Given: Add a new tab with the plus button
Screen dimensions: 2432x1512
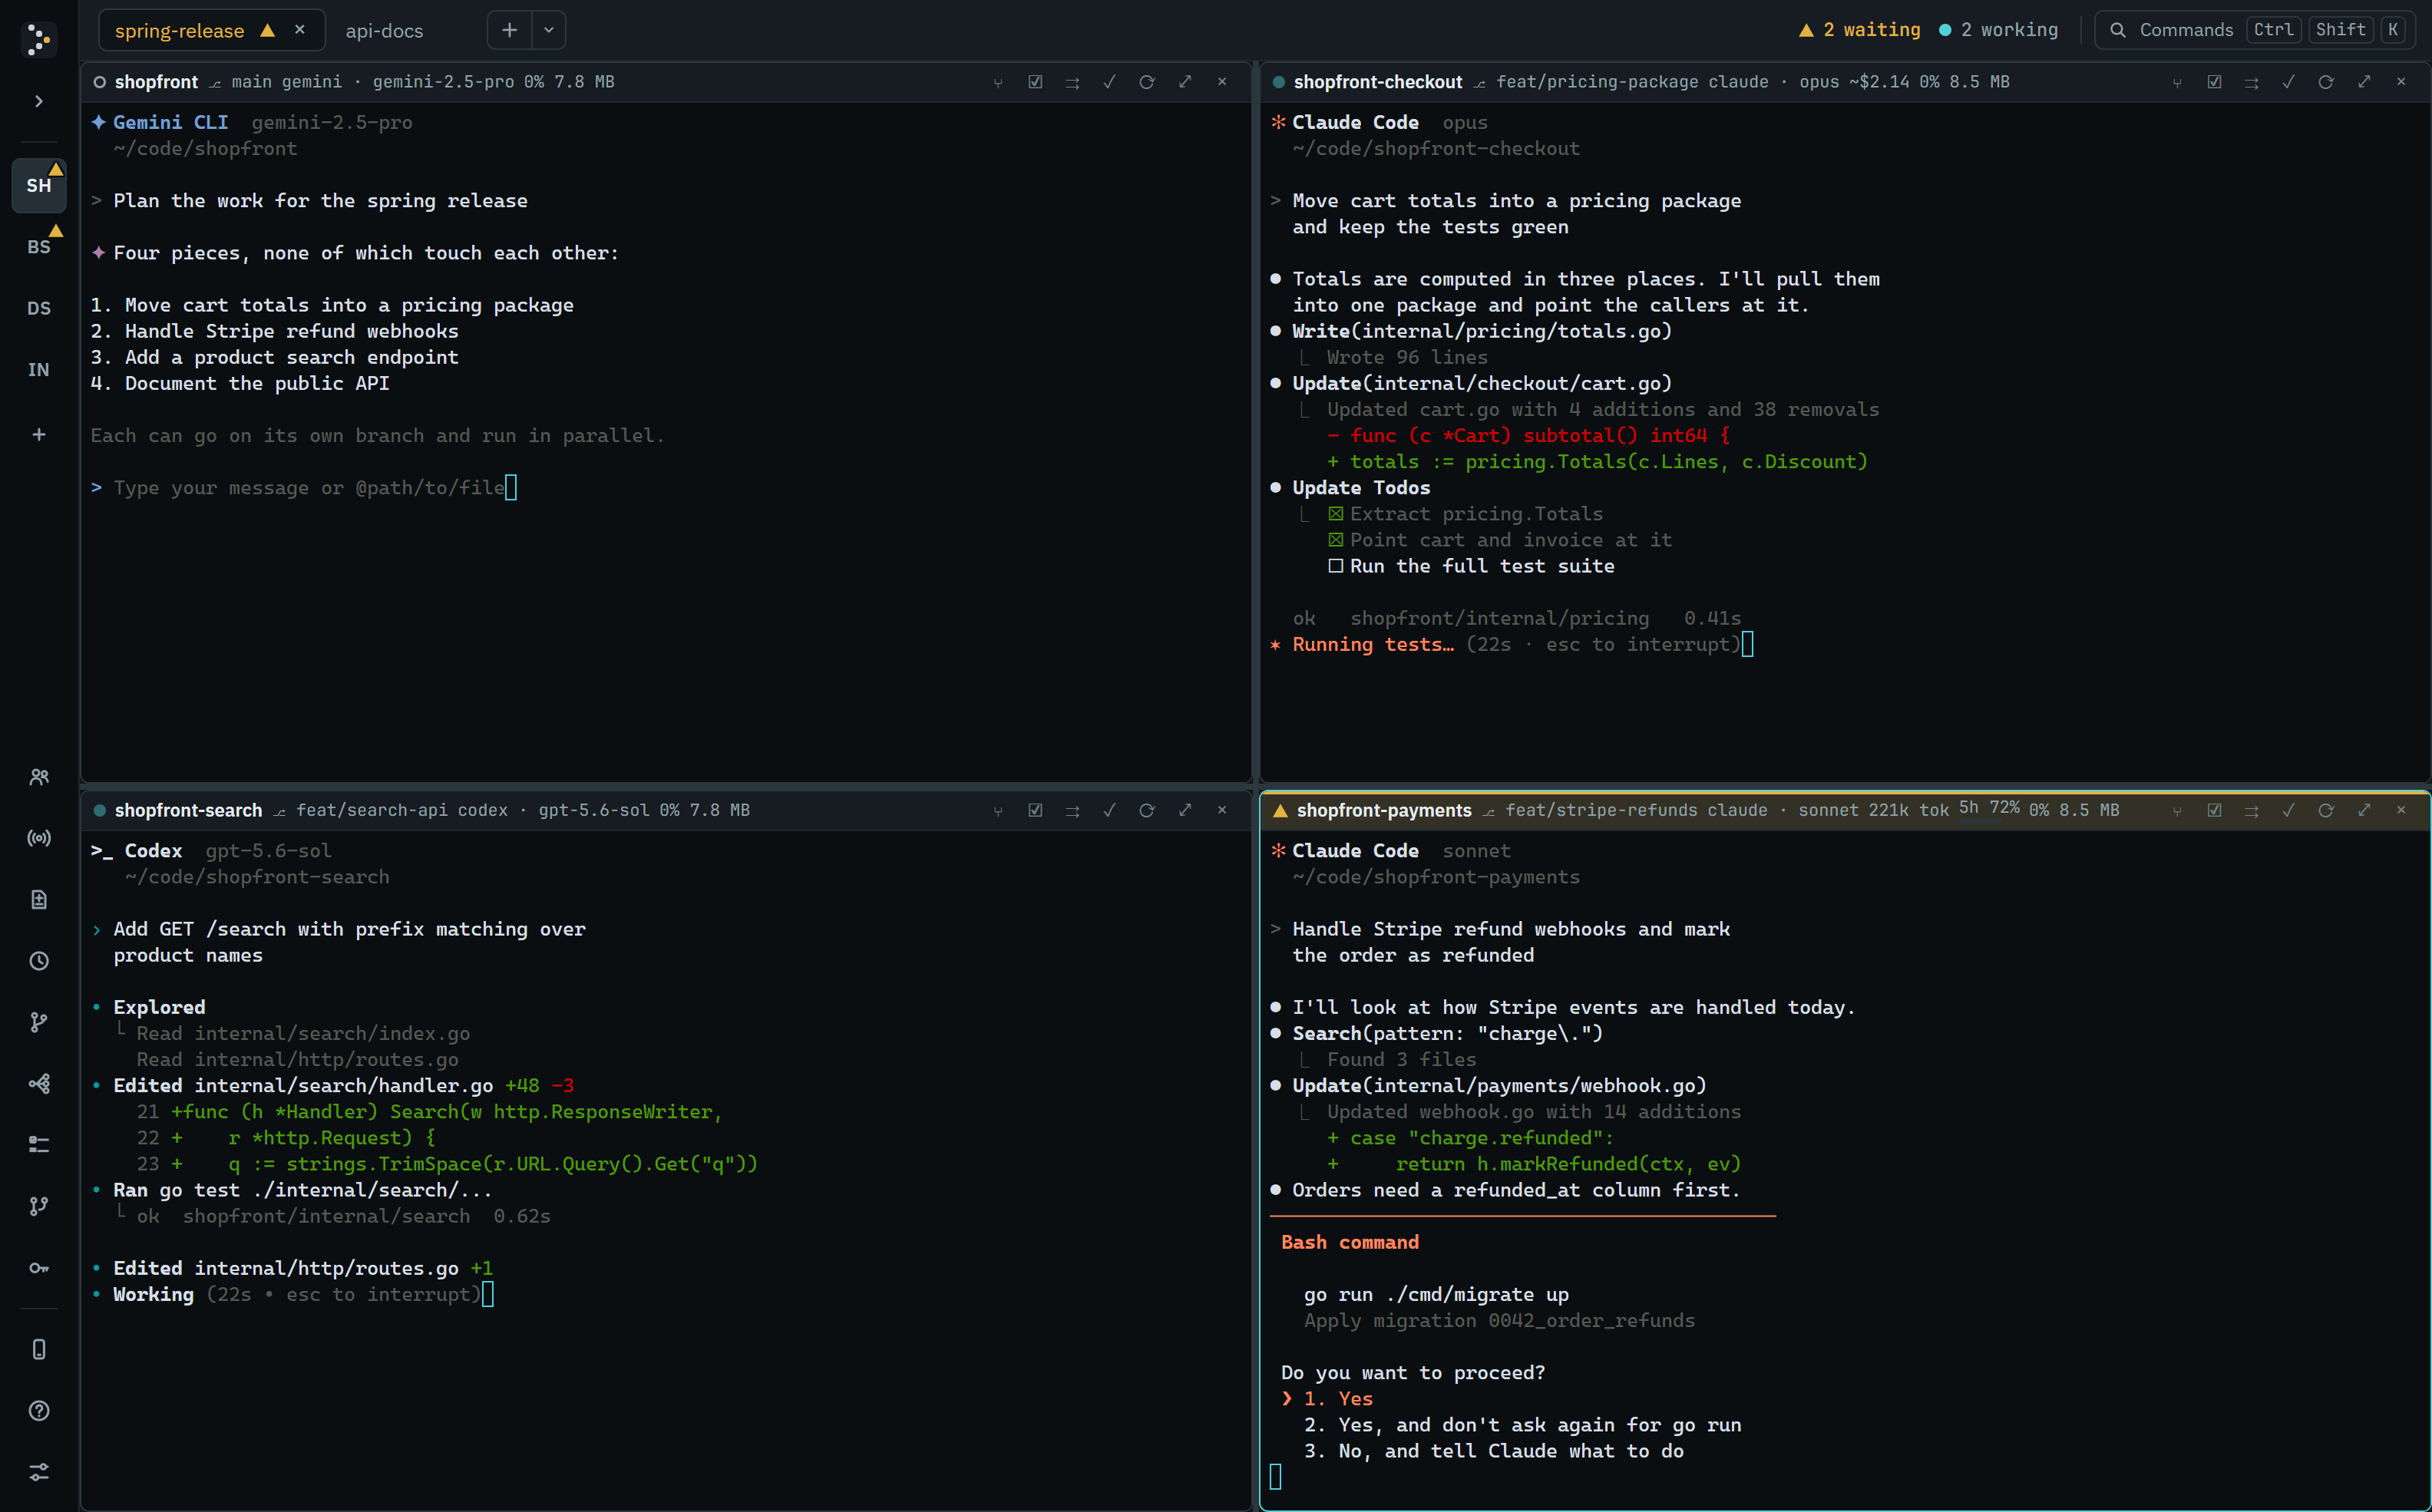Looking at the screenshot, I should tap(510, 30).
